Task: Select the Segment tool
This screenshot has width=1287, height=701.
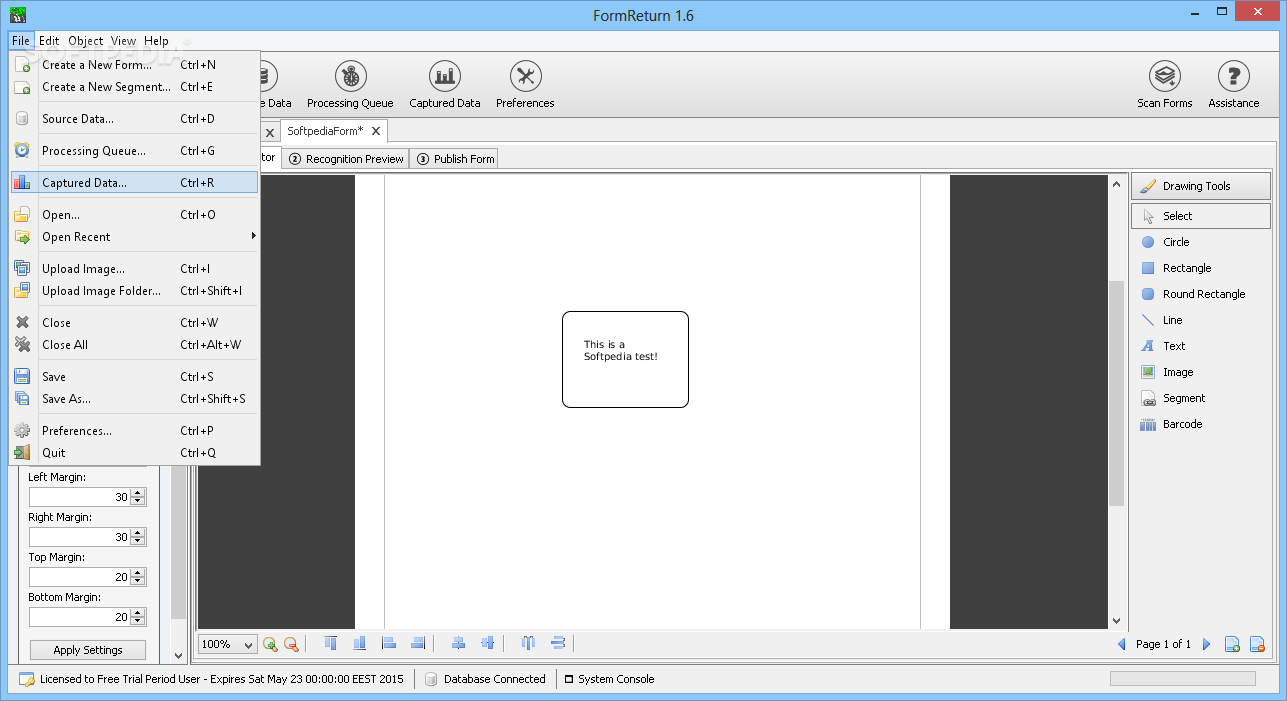Action: (x=1173, y=398)
